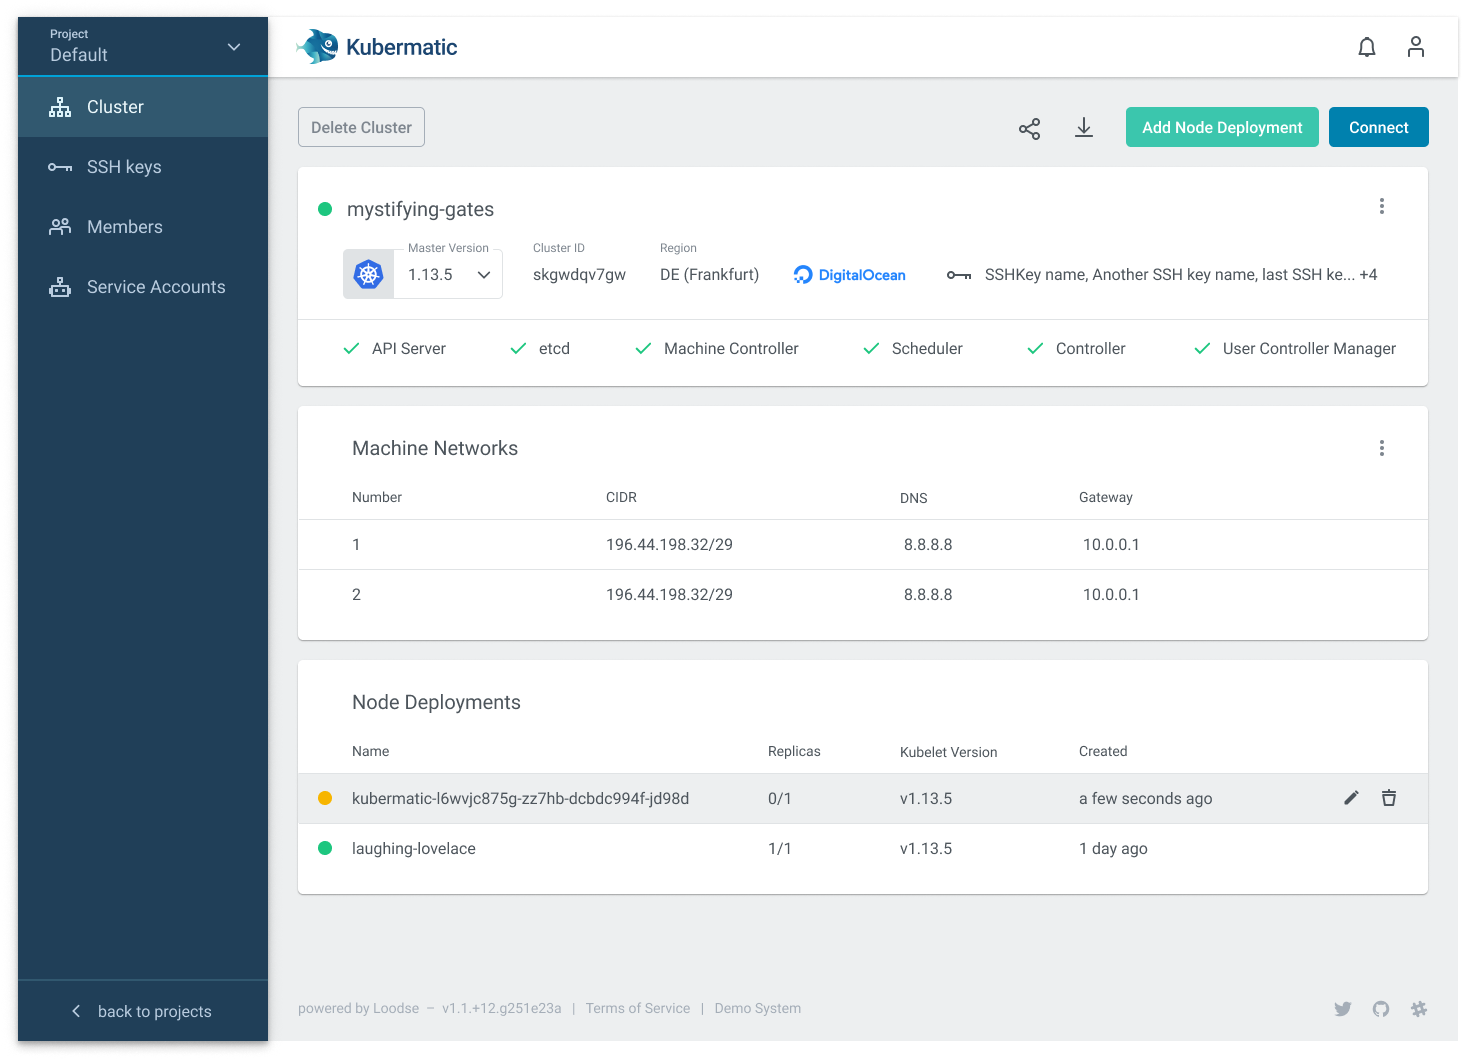Delete the kubermatic-l6wvjc875g node deployment trash icon
The height and width of the screenshot is (1060, 1462).
tap(1389, 798)
